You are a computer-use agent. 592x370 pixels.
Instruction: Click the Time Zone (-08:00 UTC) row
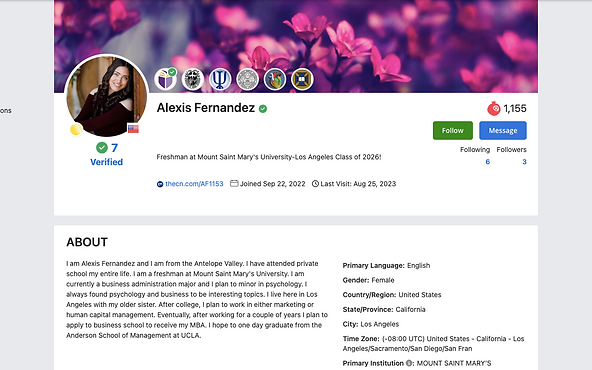click(x=433, y=344)
